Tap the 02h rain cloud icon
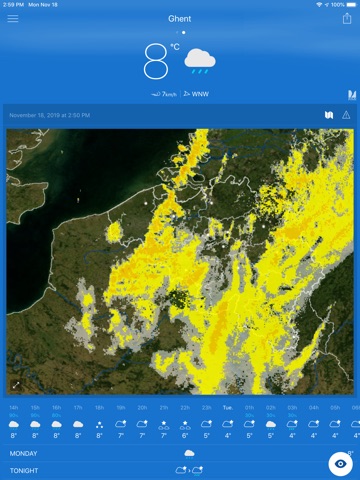Screen dimensions: 360x480 (271, 425)
